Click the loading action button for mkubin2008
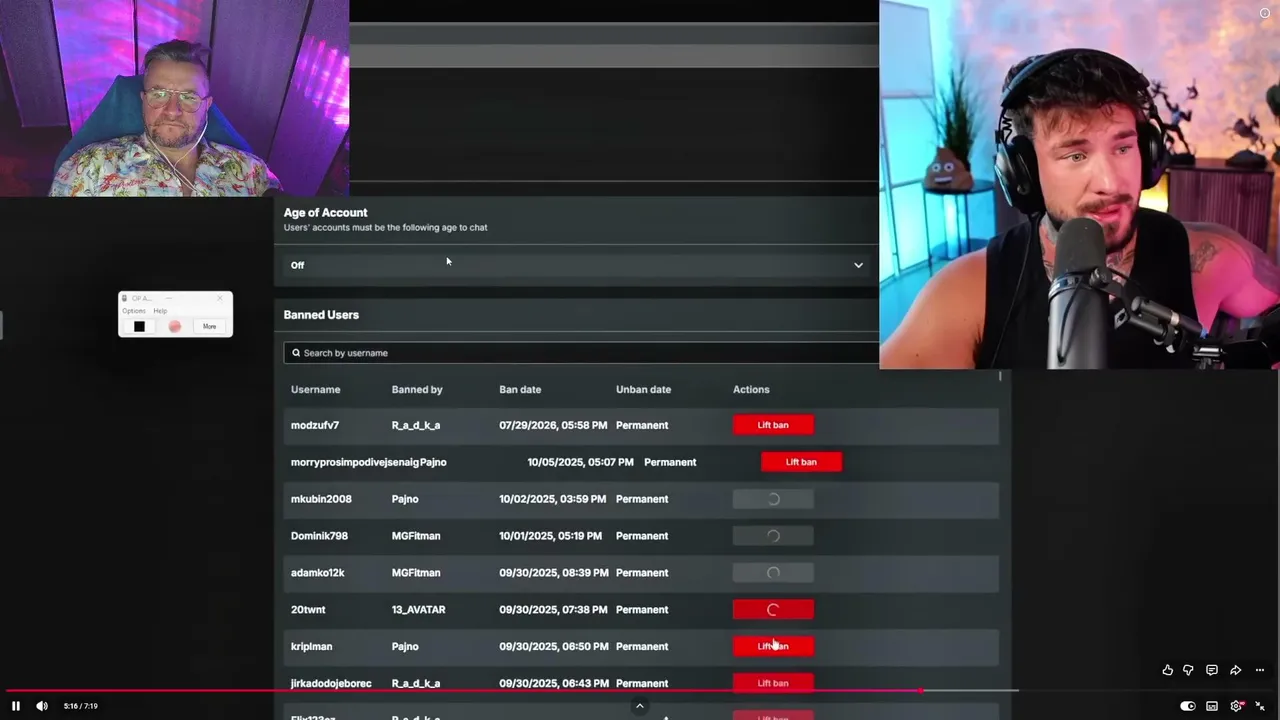Viewport: 1280px width, 720px height. [773, 499]
